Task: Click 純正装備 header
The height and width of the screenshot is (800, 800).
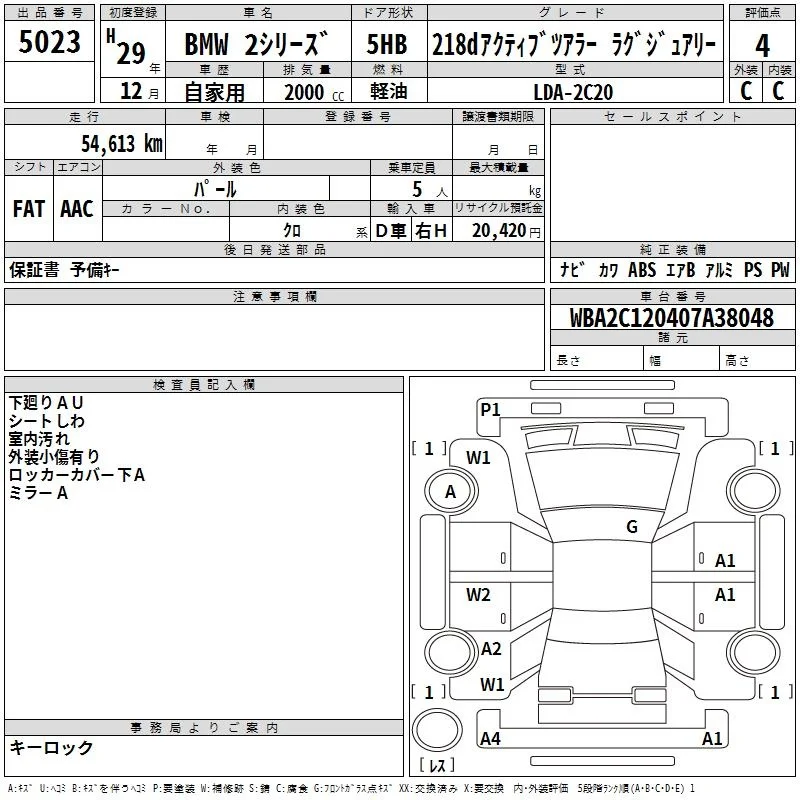Action: click(x=672, y=249)
